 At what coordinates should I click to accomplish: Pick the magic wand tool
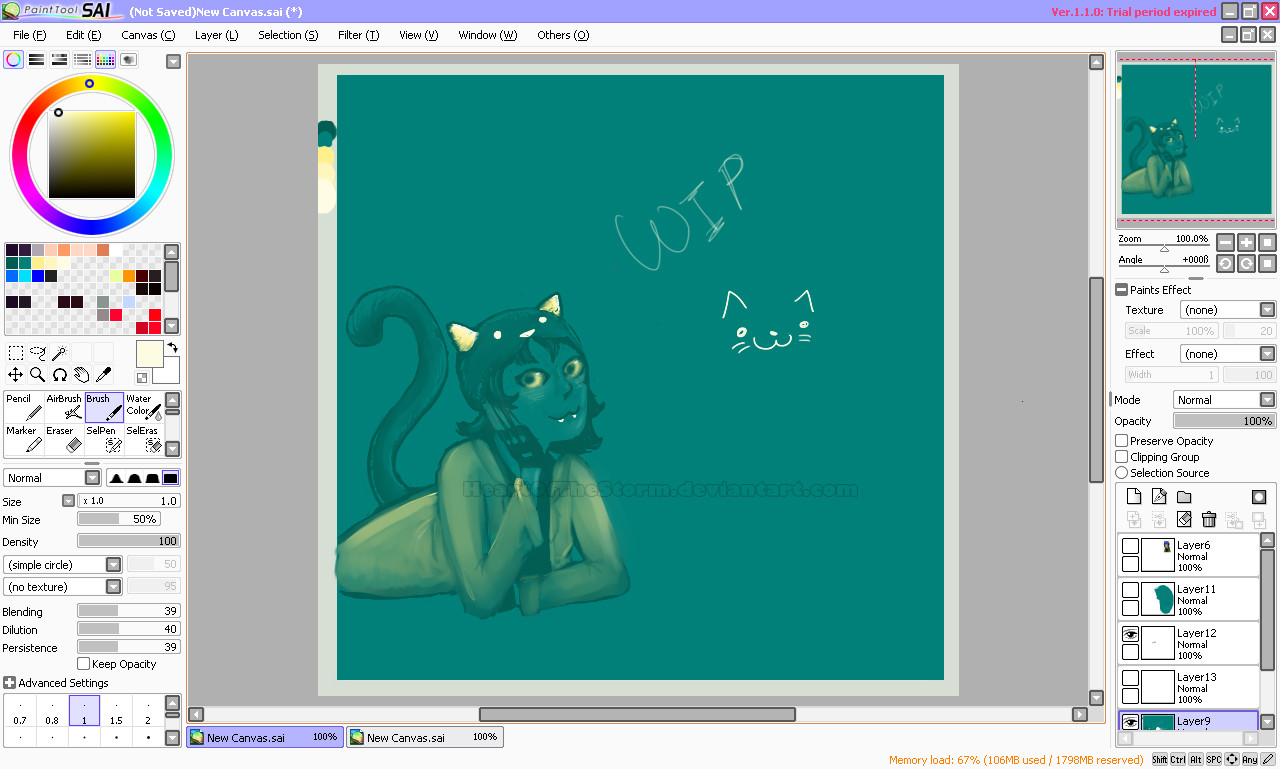click(x=60, y=353)
